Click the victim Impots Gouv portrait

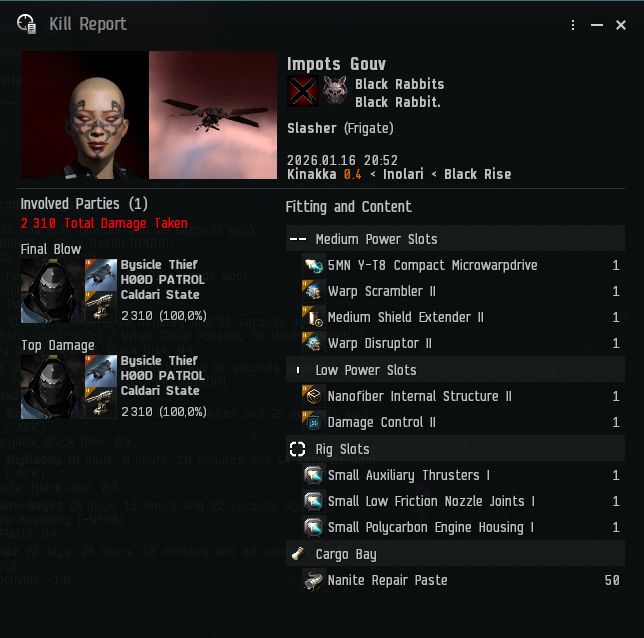click(85, 115)
